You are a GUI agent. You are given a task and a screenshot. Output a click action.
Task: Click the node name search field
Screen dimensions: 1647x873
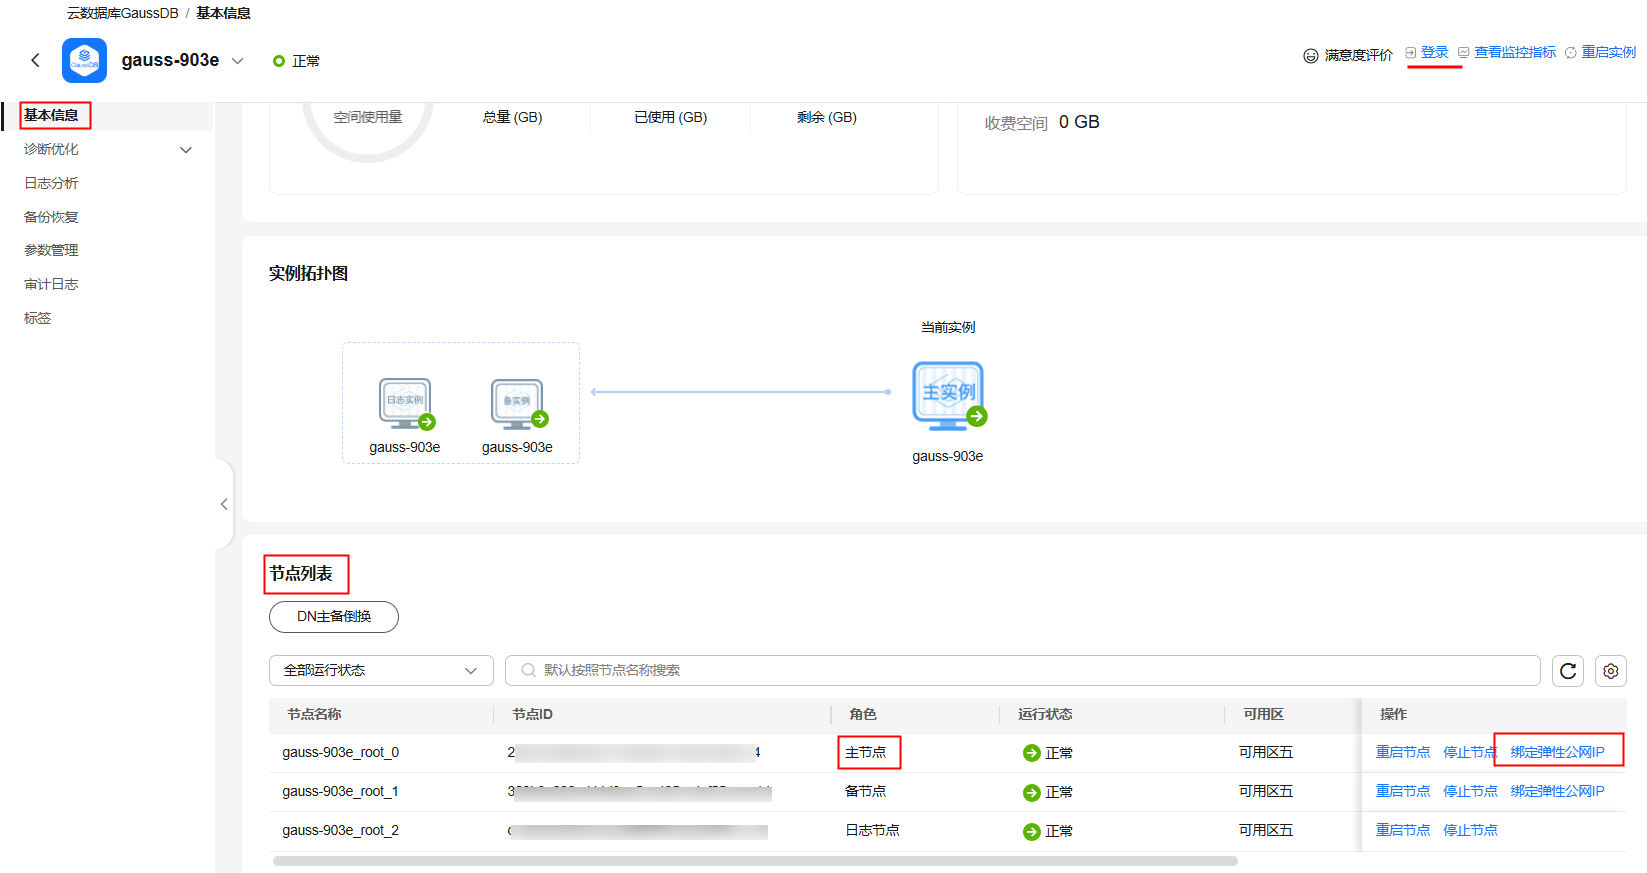1022,670
